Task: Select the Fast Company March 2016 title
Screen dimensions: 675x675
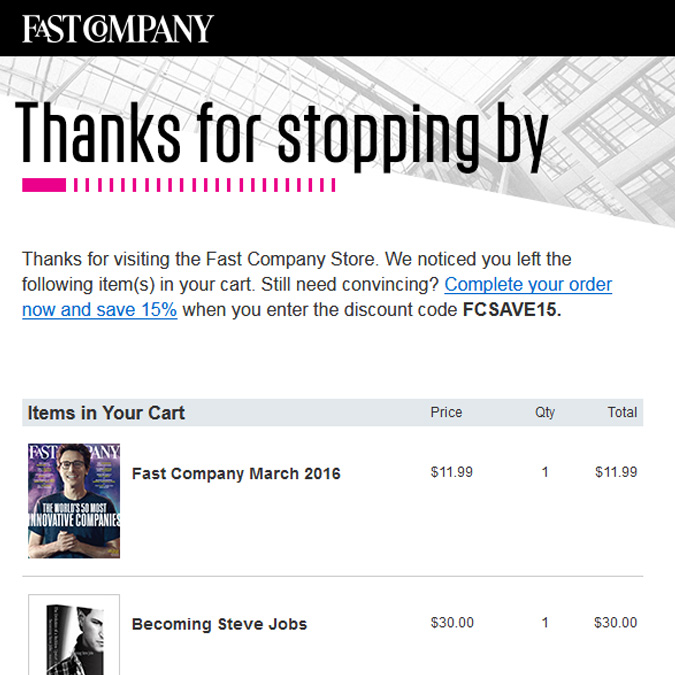Action: pyautogui.click(x=236, y=474)
